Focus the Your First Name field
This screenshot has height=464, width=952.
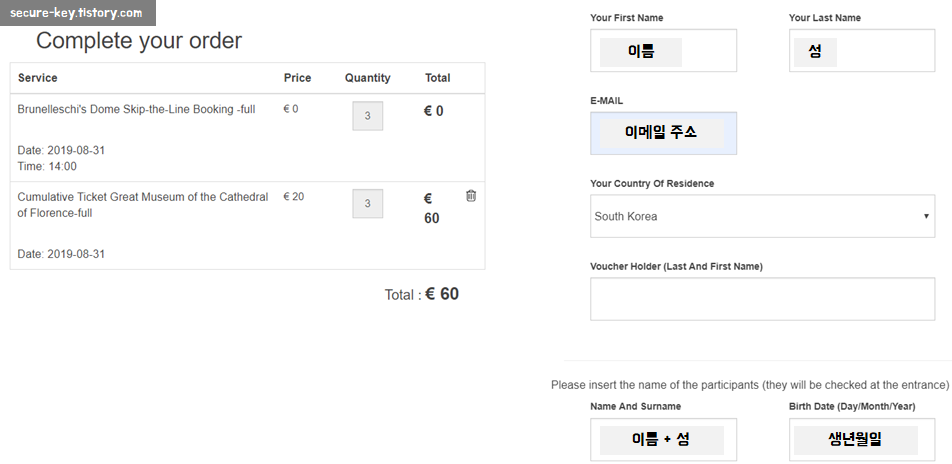663,51
